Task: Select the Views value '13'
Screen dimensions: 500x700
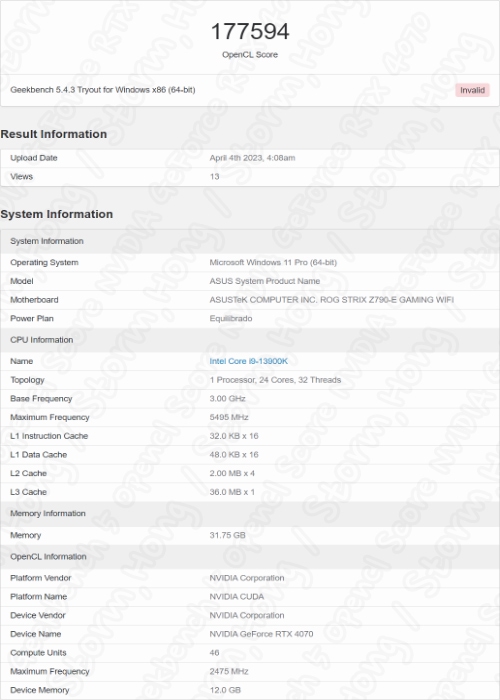Action: click(214, 177)
